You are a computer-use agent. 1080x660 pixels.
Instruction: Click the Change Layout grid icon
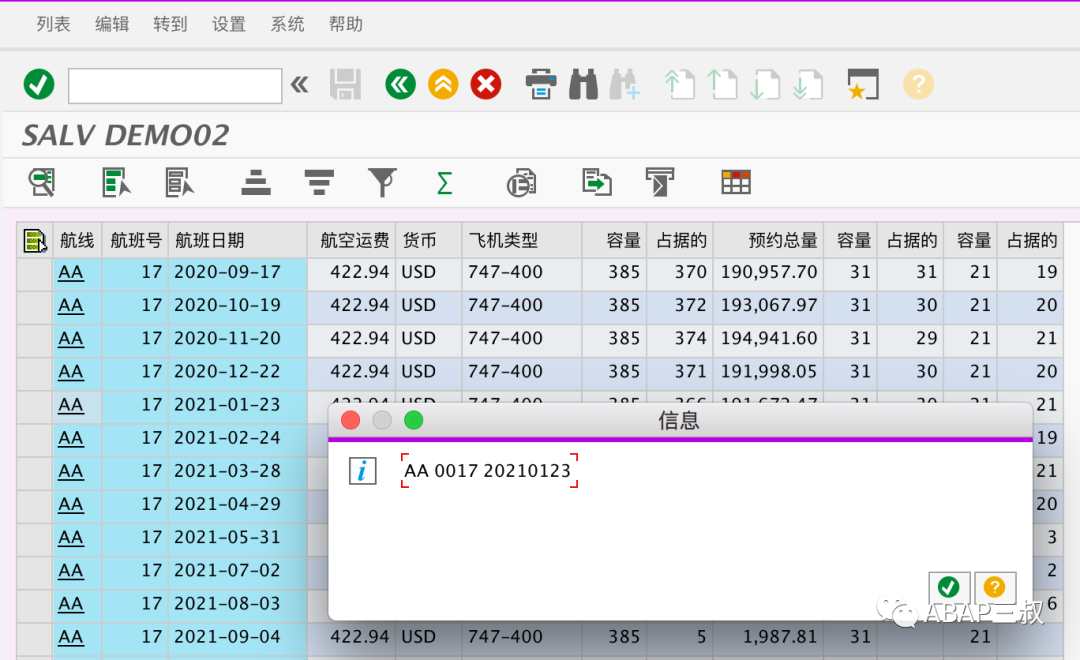(736, 183)
